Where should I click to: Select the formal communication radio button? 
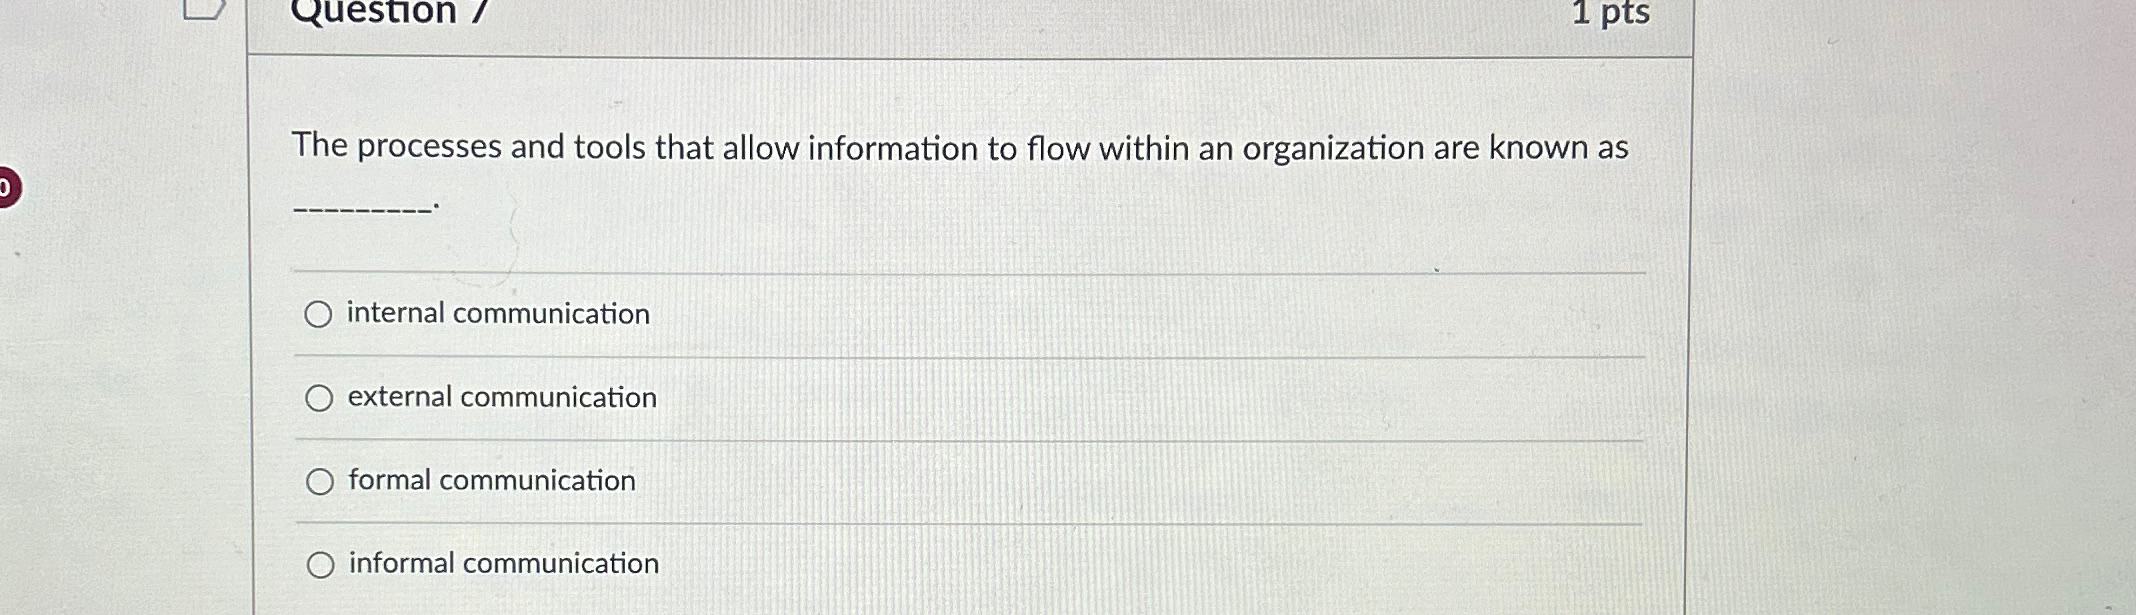(x=319, y=480)
